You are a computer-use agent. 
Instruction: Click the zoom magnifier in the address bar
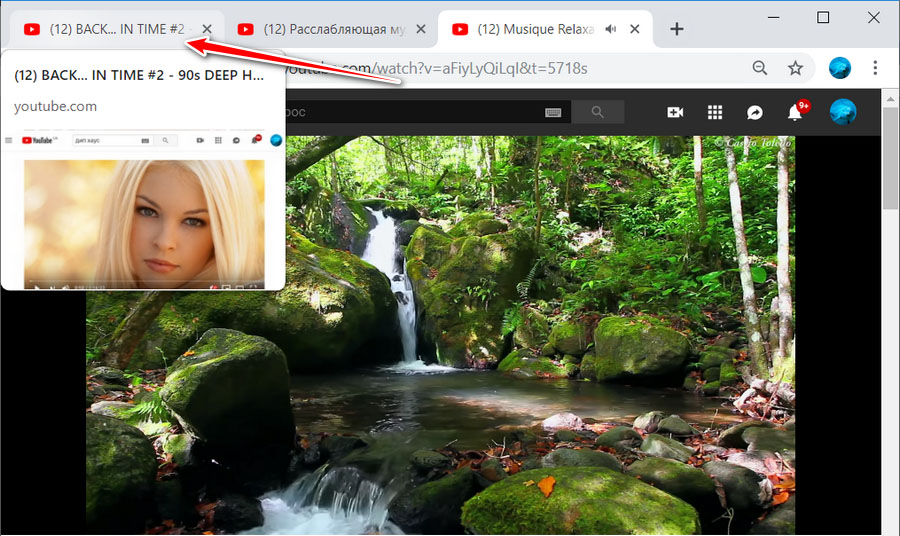pos(760,68)
